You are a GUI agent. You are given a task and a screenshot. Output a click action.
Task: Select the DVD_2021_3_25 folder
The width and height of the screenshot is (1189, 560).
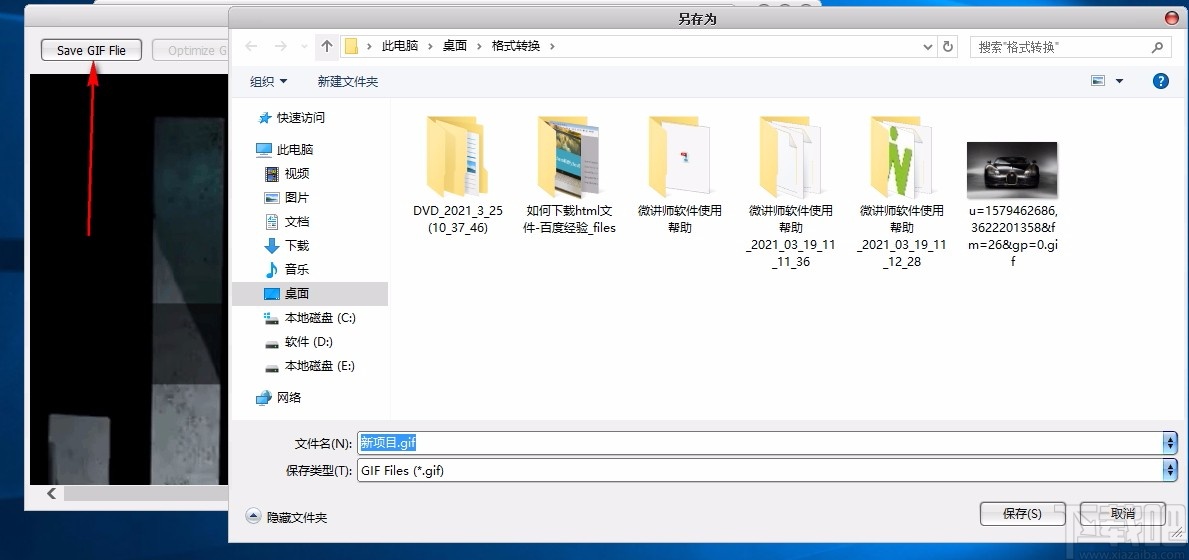pos(457,175)
